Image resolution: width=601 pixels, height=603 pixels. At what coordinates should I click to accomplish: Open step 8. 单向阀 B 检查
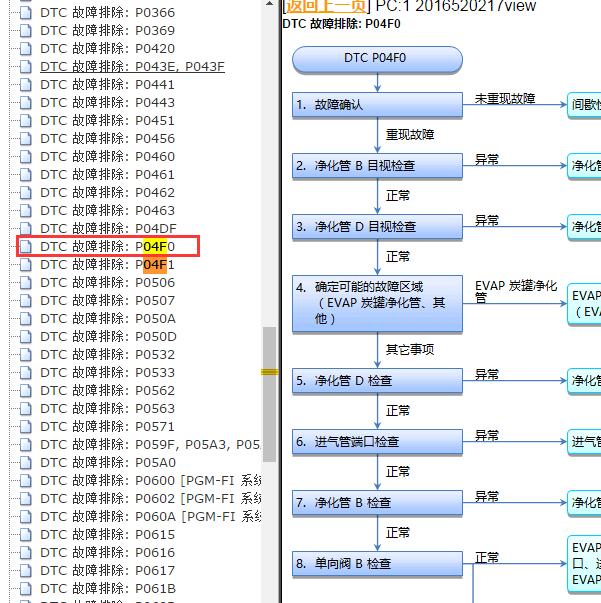click(x=377, y=564)
